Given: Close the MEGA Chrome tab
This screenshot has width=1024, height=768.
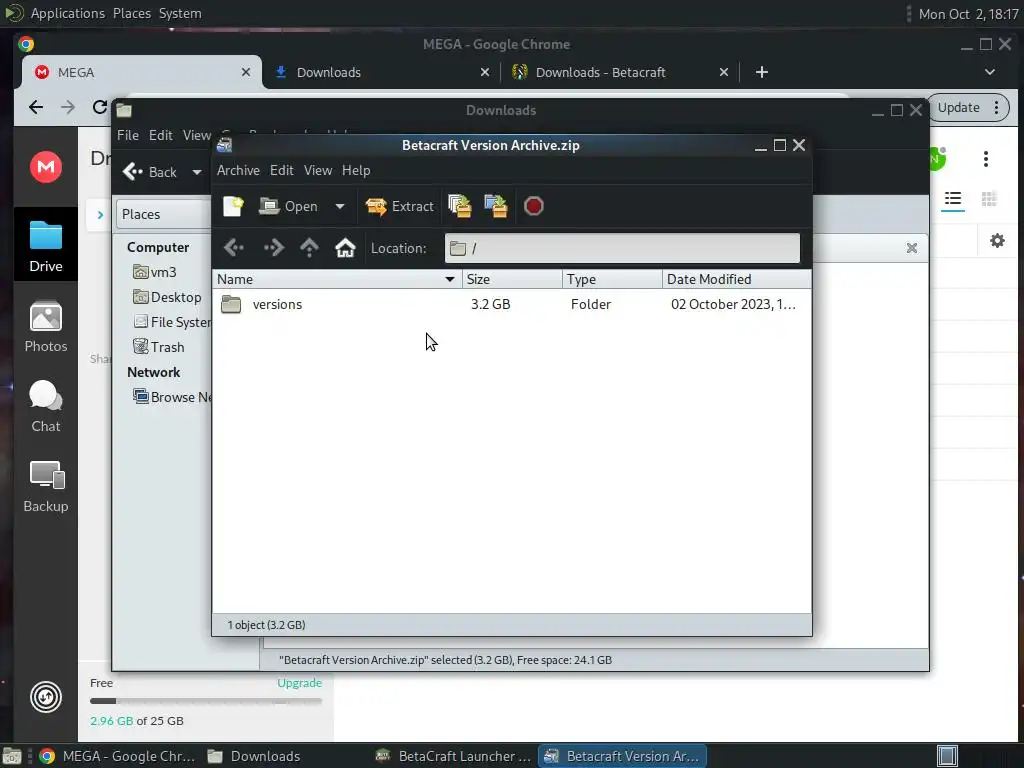Looking at the screenshot, I should point(246,72).
